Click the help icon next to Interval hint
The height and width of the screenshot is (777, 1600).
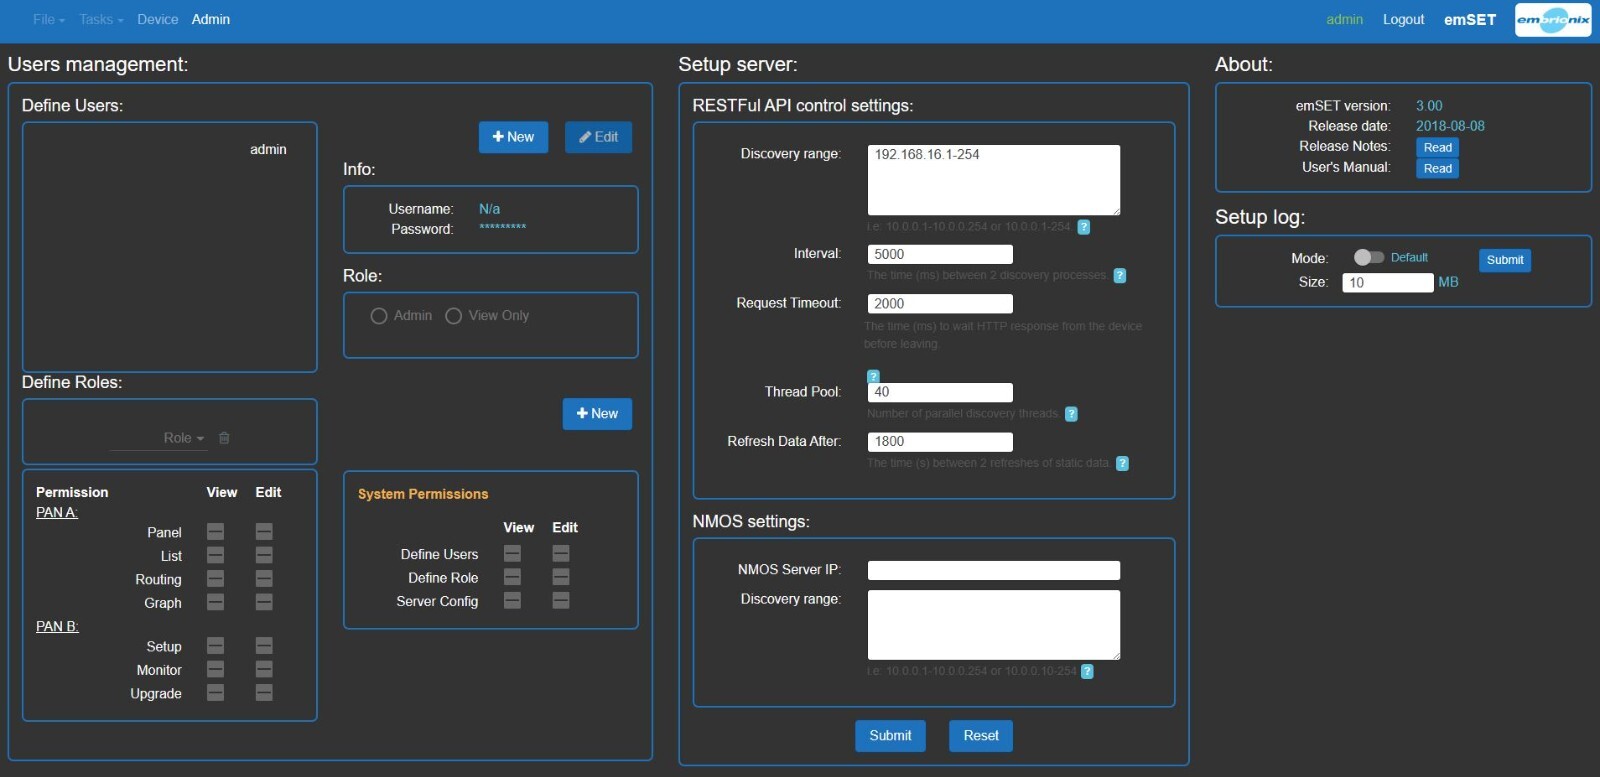point(1120,276)
